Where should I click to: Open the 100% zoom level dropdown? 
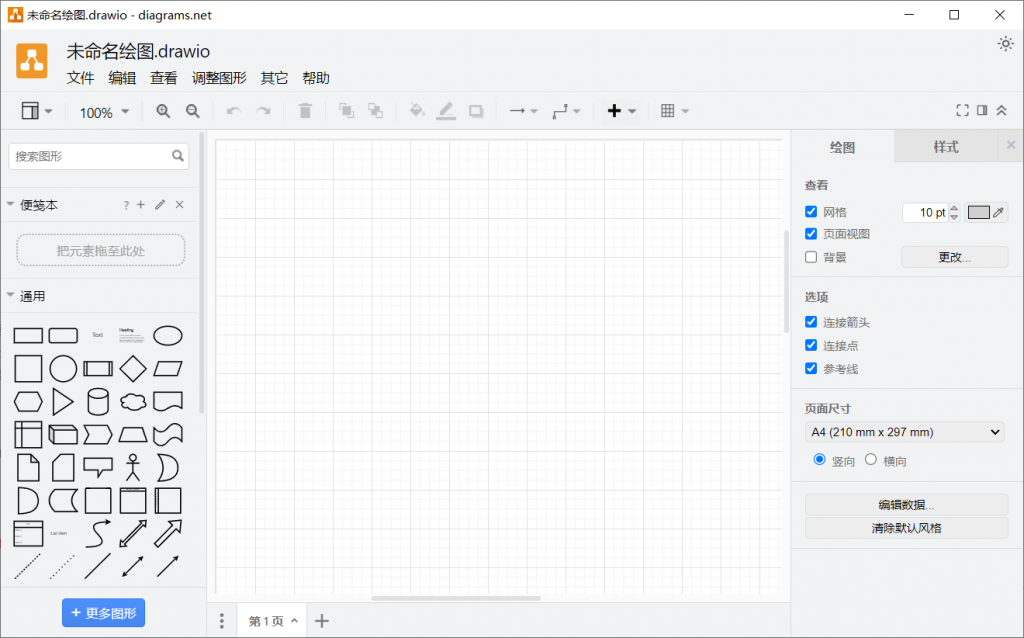click(104, 112)
